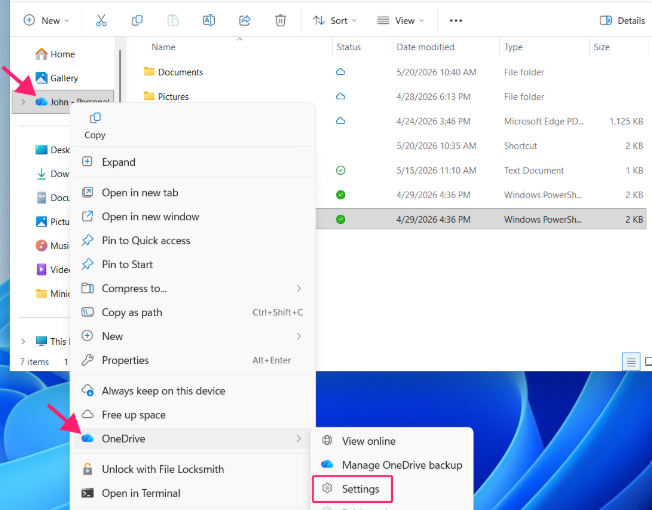This screenshot has height=510, width=652.
Task: Choose Open in Terminal
Action: (193, 493)
